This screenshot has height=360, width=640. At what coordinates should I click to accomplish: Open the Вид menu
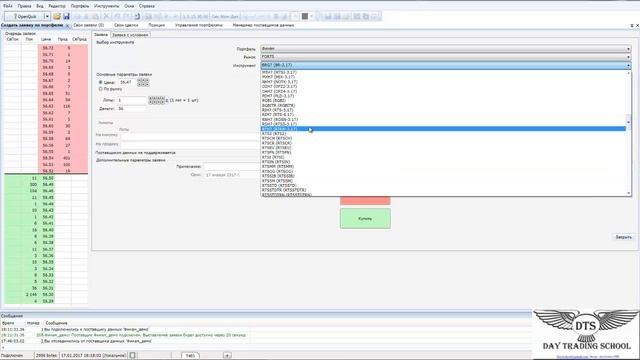40,6
